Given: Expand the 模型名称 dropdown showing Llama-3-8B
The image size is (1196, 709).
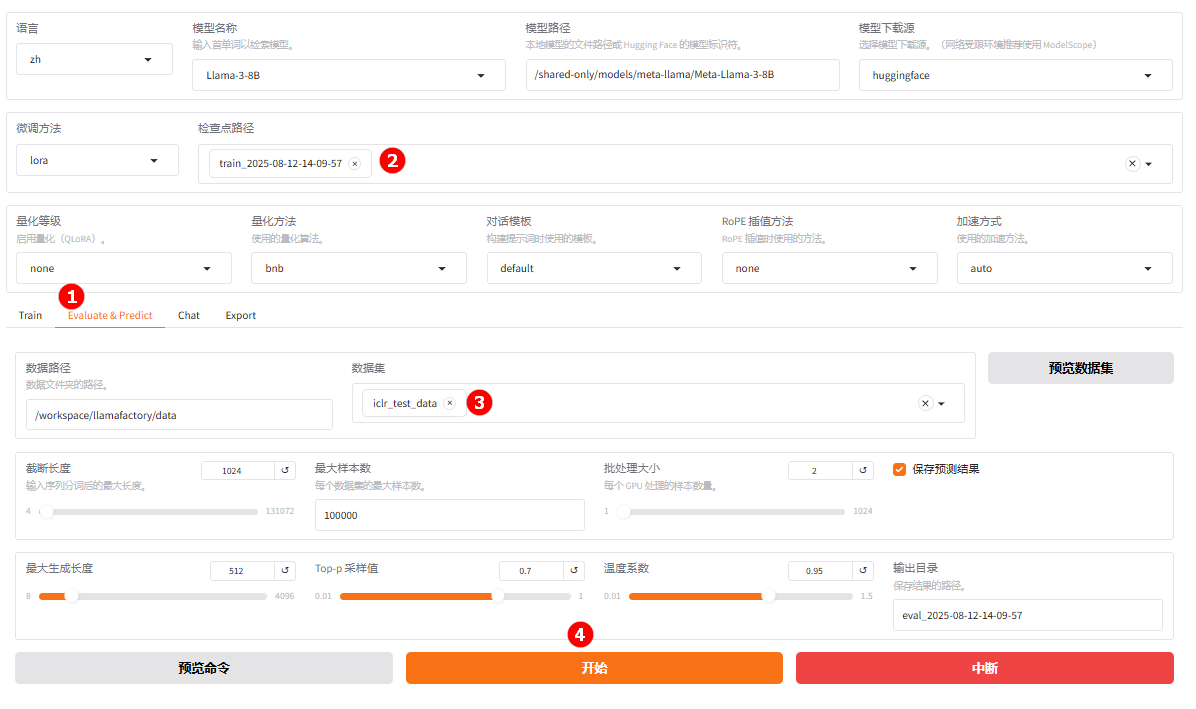Looking at the screenshot, I should [x=348, y=75].
